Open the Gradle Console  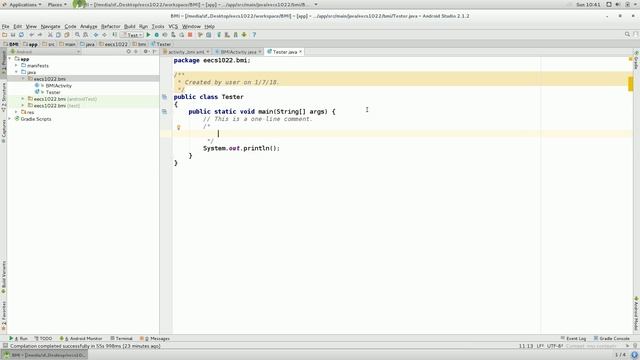pos(611,338)
